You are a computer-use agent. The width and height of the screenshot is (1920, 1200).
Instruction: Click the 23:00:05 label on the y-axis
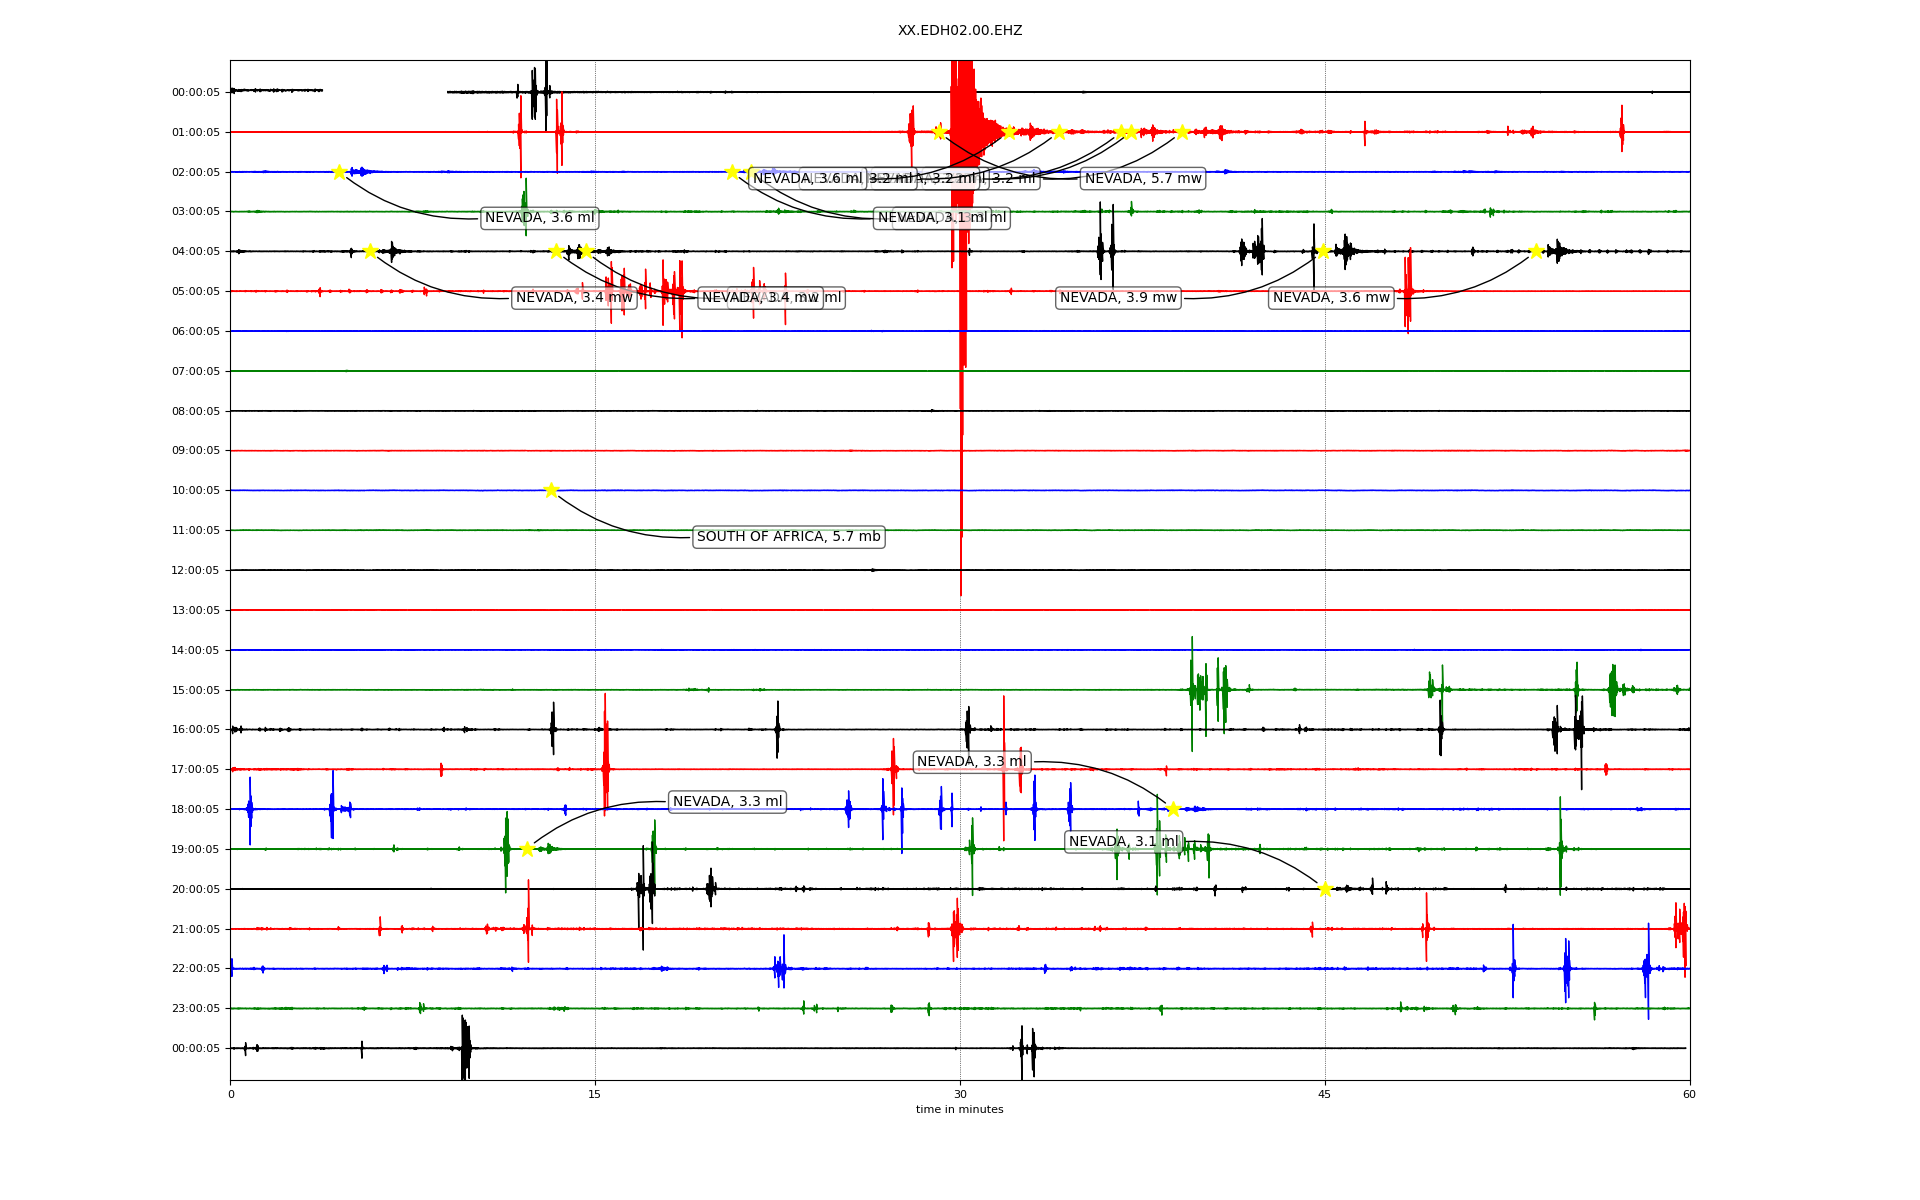click(x=196, y=1008)
